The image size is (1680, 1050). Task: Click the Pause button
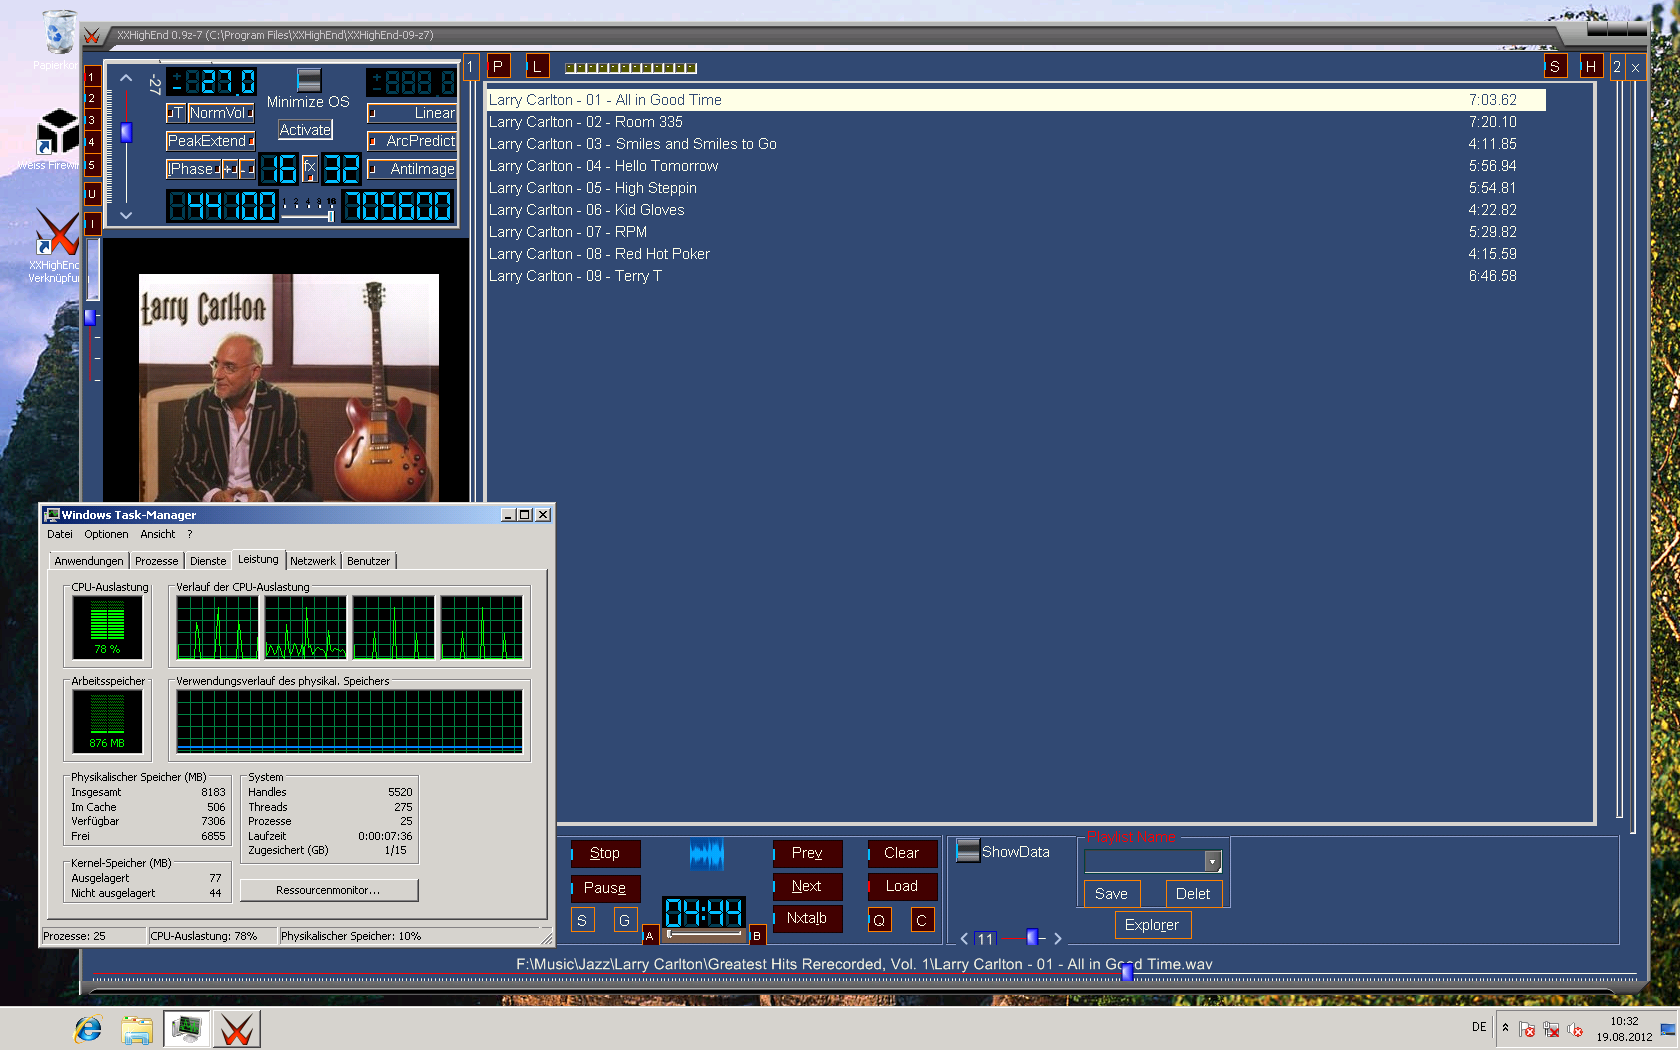605,888
